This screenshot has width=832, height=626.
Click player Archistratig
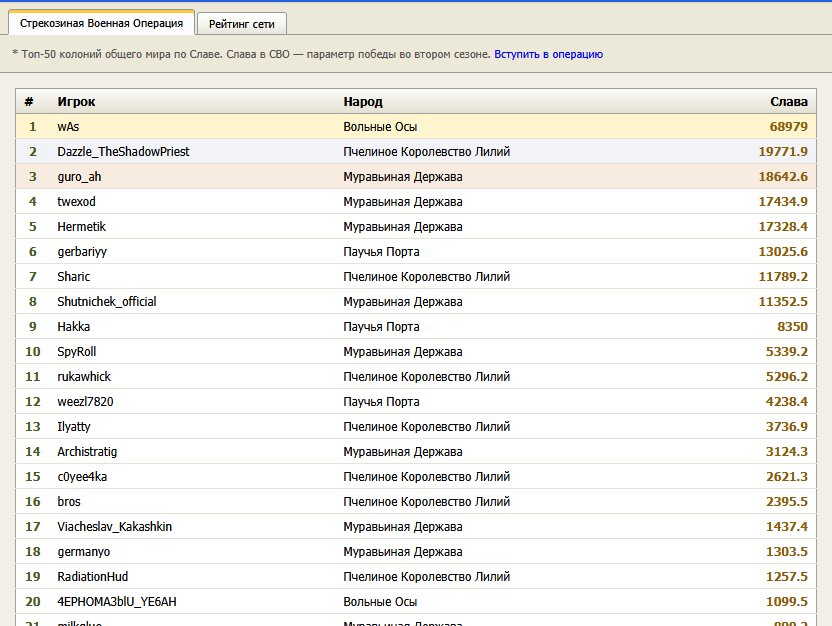87,451
